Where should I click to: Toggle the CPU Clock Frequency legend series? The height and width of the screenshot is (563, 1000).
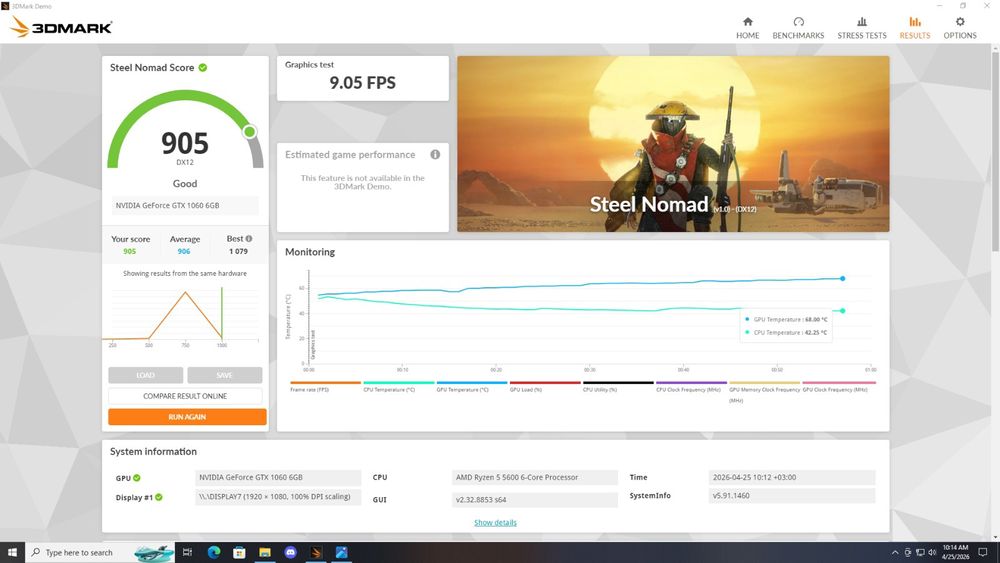coord(691,387)
